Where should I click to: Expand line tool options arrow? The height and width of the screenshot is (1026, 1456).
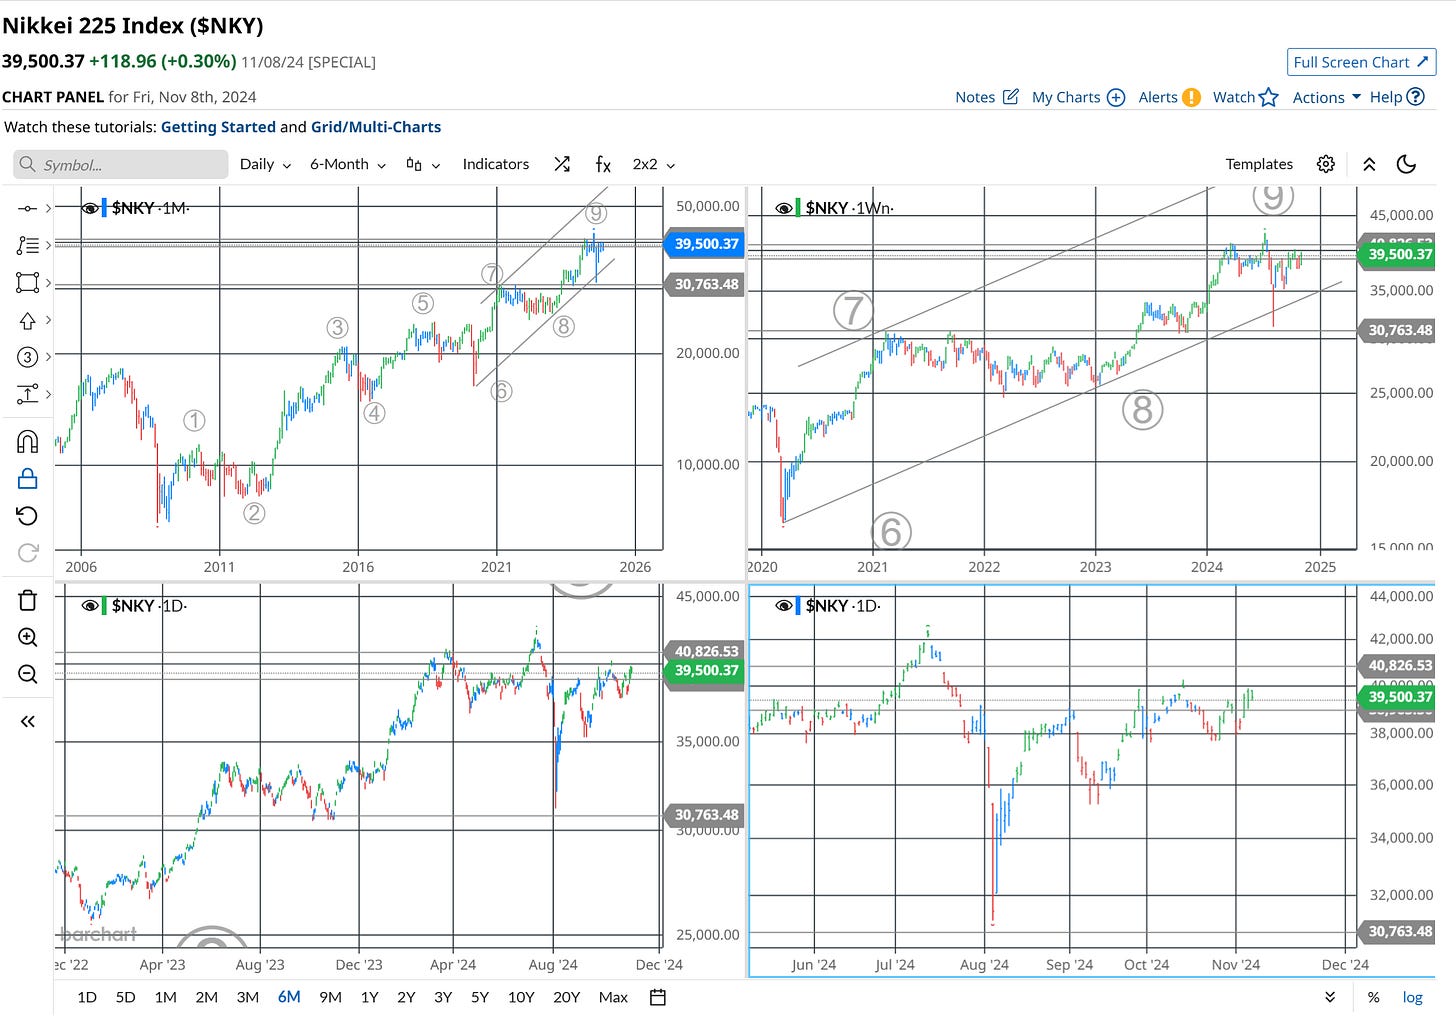point(48,209)
